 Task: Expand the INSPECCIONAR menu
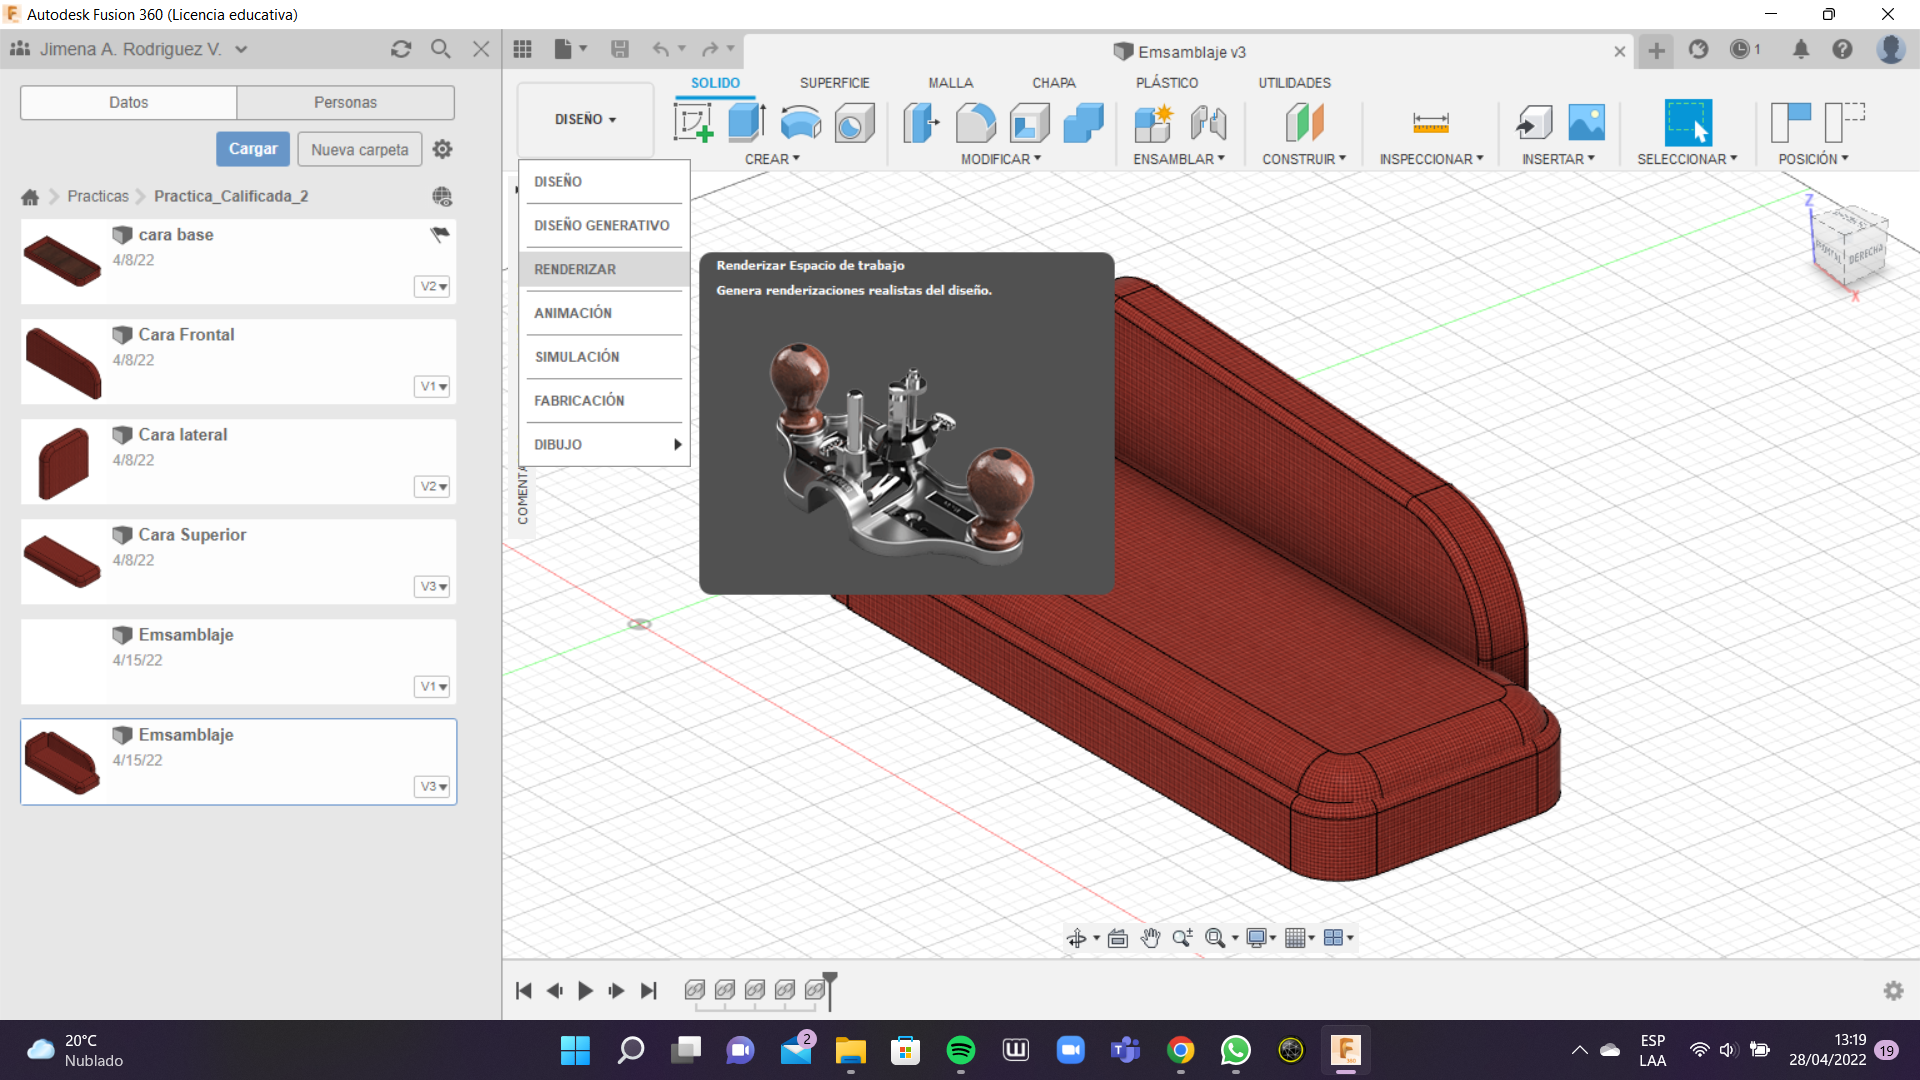pos(1432,159)
